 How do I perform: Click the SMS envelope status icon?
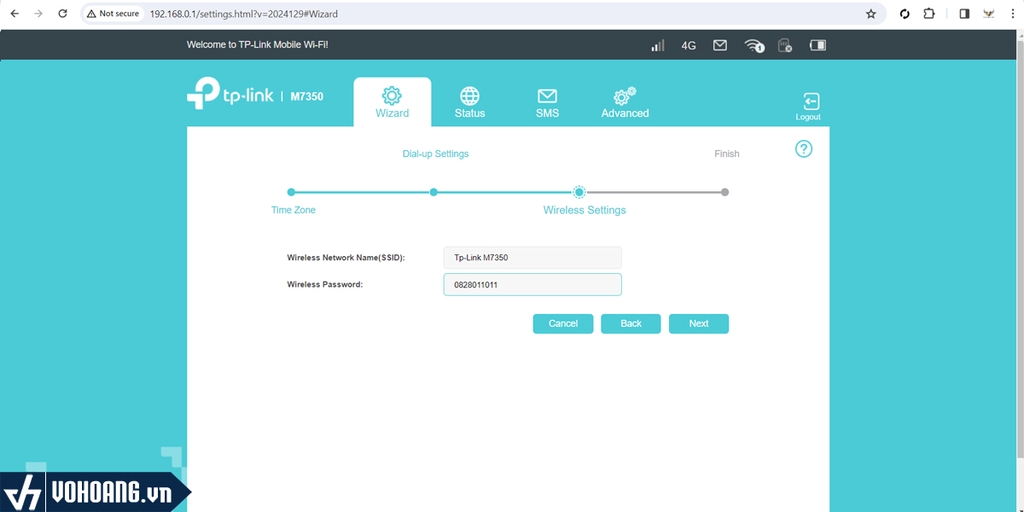coord(720,45)
